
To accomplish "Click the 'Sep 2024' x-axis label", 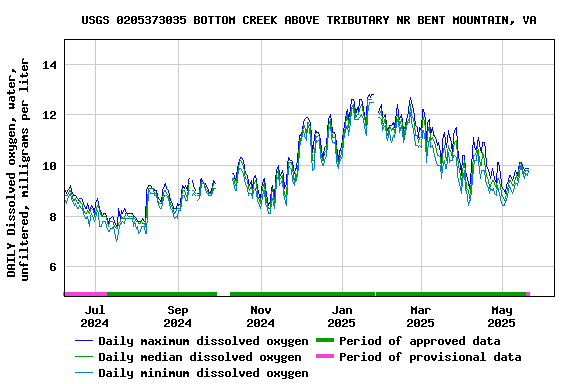I will tap(178, 316).
